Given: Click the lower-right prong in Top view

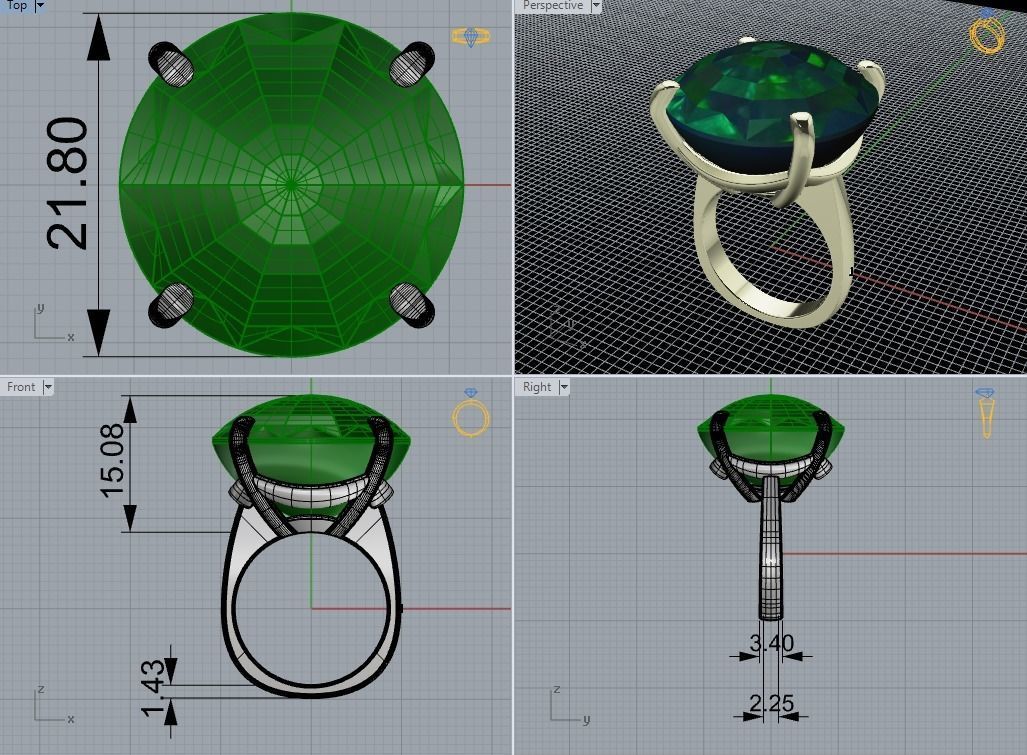Looking at the screenshot, I should point(412,305).
